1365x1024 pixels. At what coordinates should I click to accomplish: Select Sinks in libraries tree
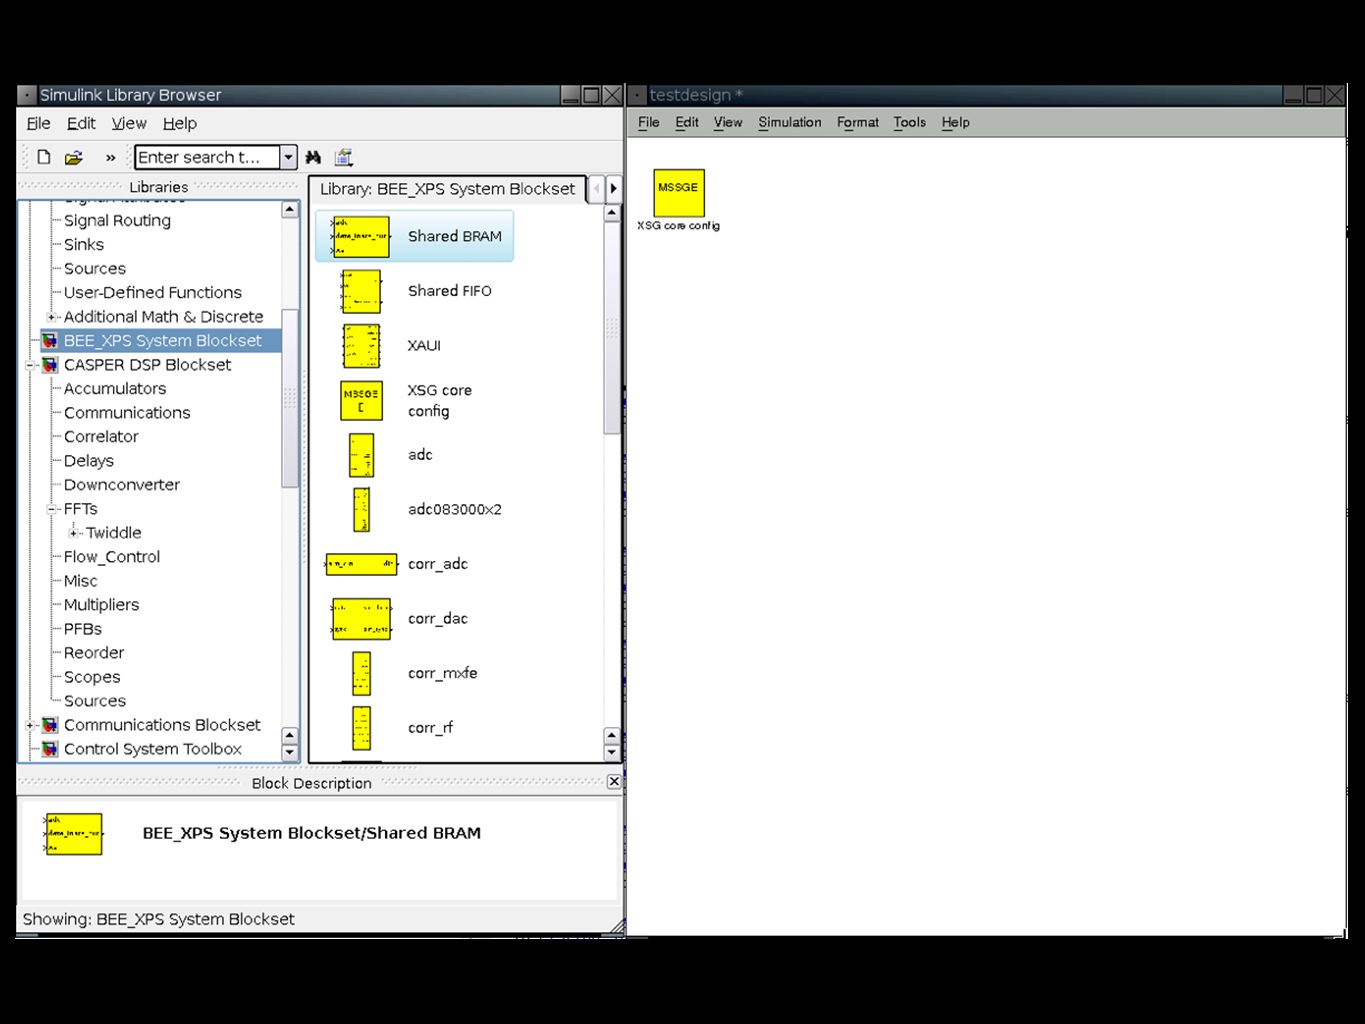tap(84, 245)
